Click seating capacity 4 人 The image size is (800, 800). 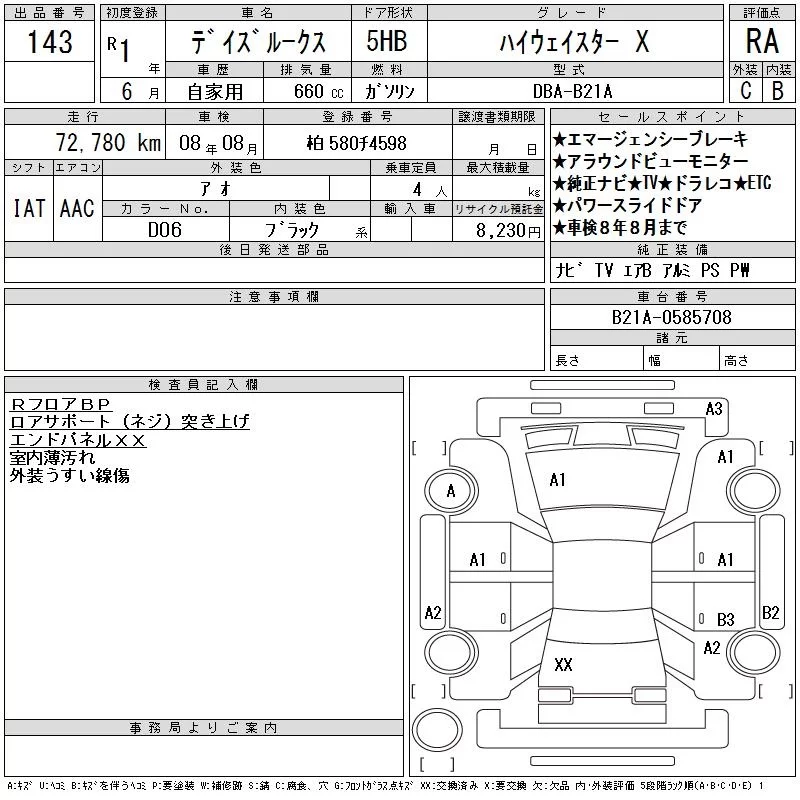tap(430, 190)
